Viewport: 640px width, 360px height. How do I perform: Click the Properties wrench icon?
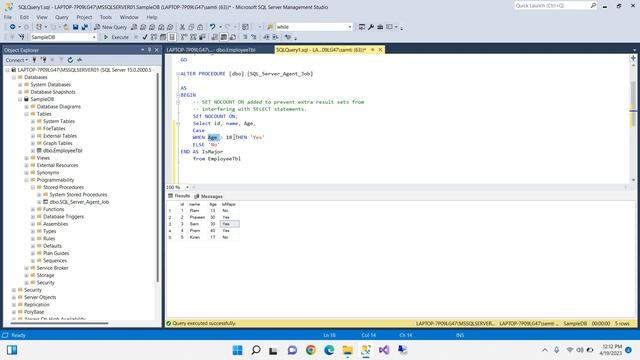pyautogui.click(x=371, y=27)
